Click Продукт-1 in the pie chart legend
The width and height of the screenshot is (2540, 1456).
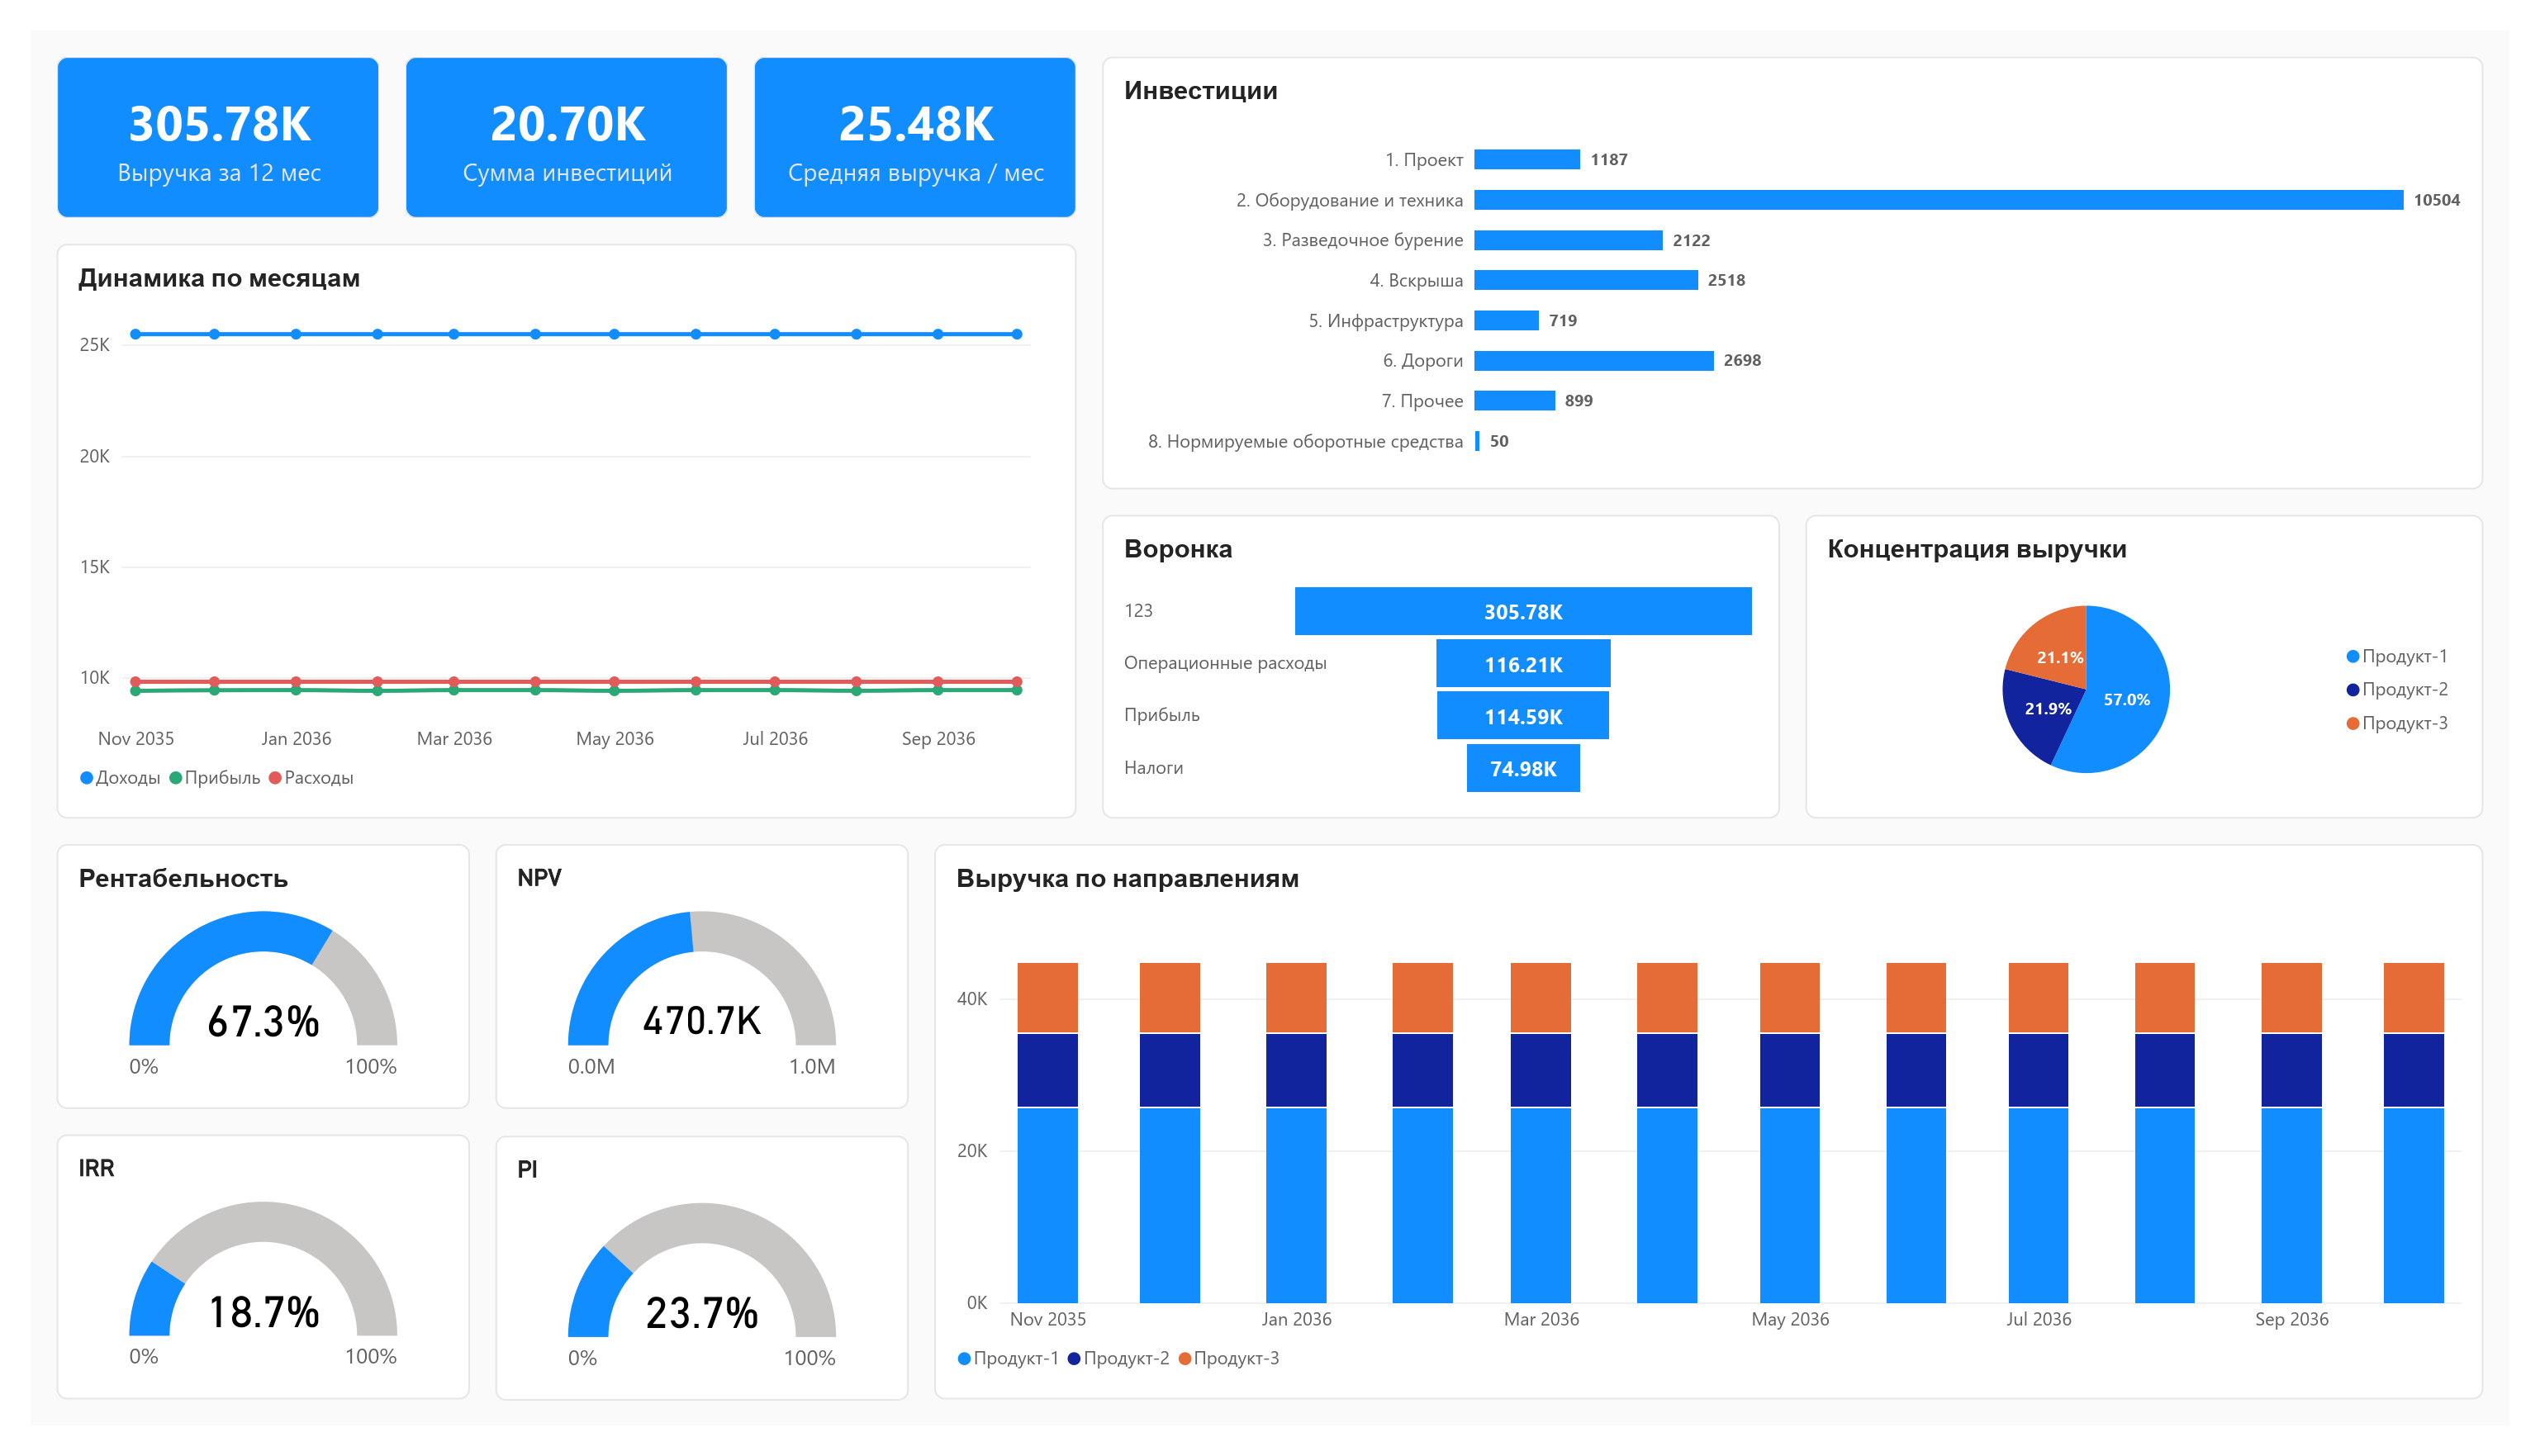click(x=2396, y=656)
